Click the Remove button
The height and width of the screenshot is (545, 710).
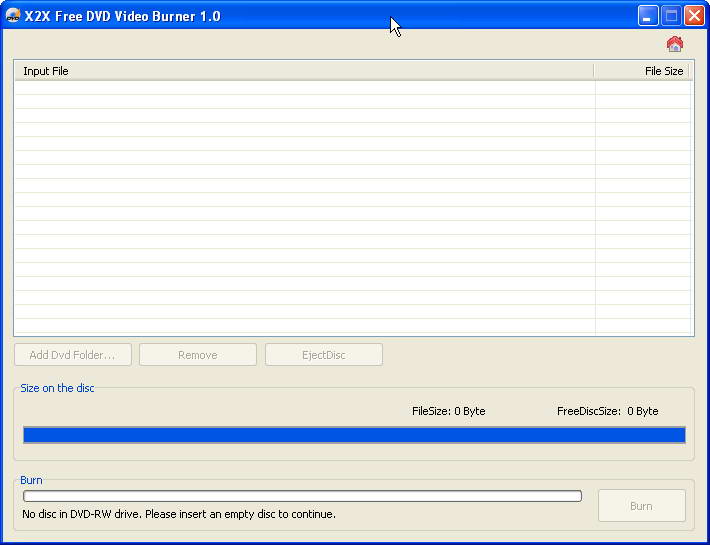[198, 354]
